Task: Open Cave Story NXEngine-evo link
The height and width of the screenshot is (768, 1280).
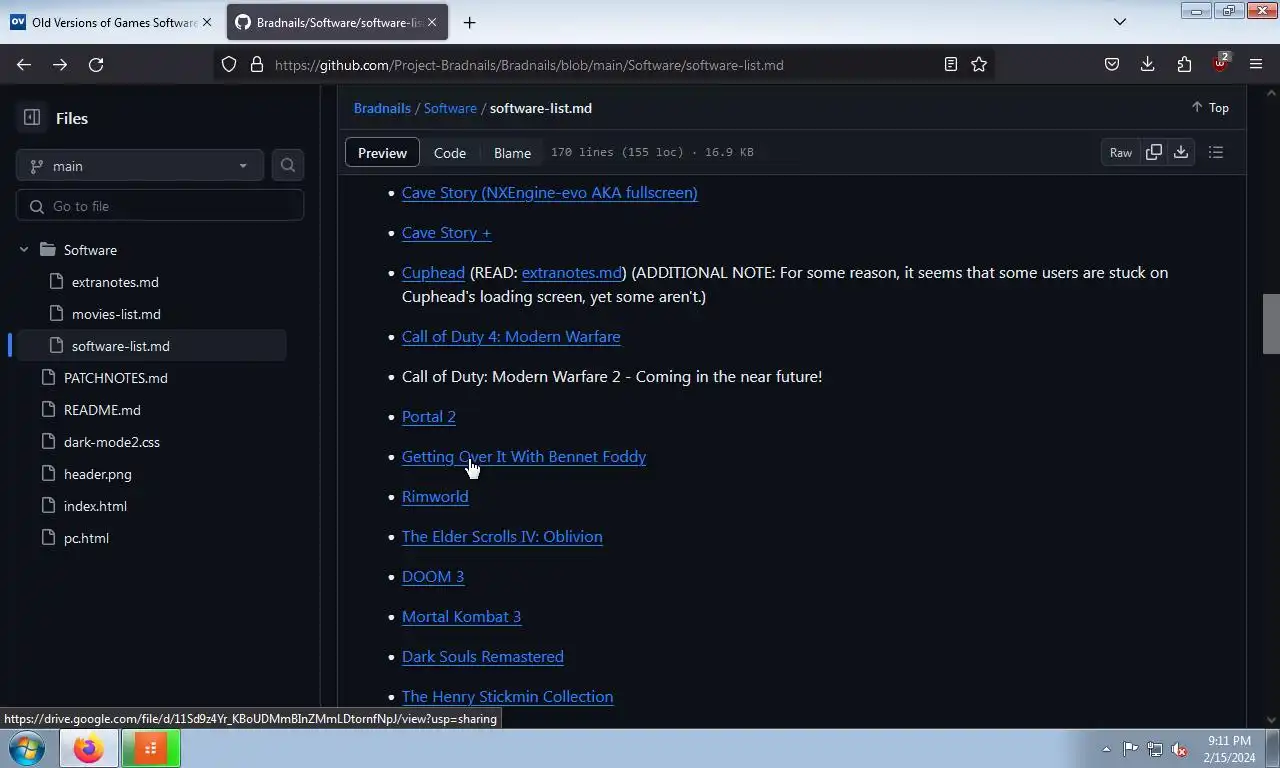Action: (549, 192)
